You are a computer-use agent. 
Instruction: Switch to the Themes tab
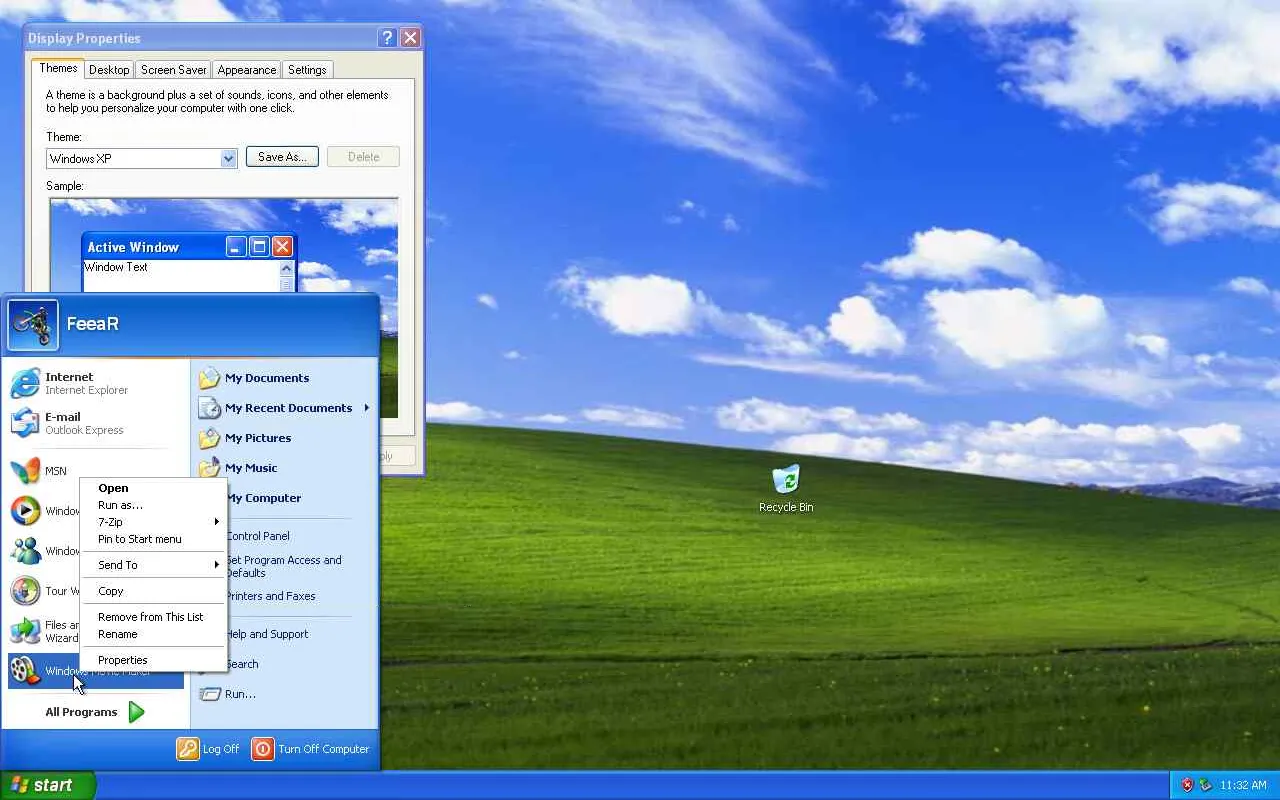click(x=58, y=68)
